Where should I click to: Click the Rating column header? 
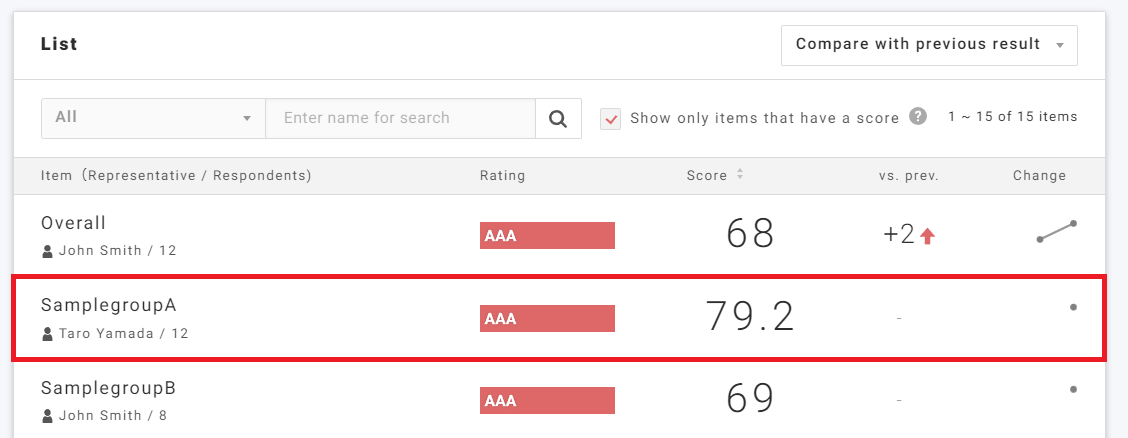pyautogui.click(x=502, y=176)
